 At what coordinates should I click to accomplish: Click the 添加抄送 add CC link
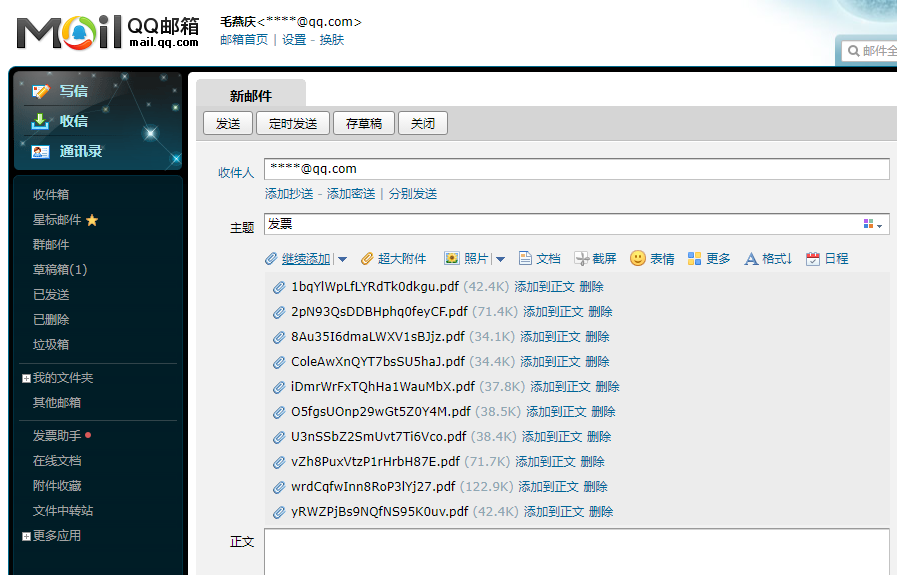289,194
